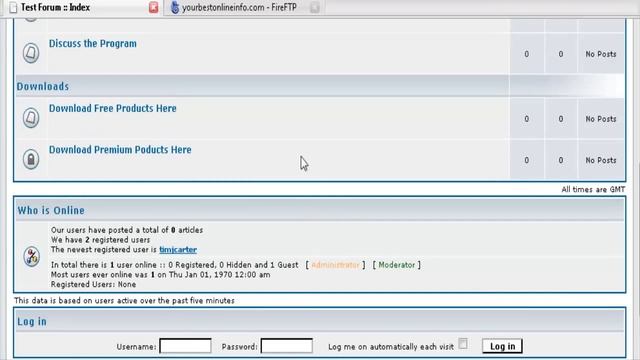Click the 'We have 2 registered users' text
The image size is (640, 360).
[x=100, y=240]
